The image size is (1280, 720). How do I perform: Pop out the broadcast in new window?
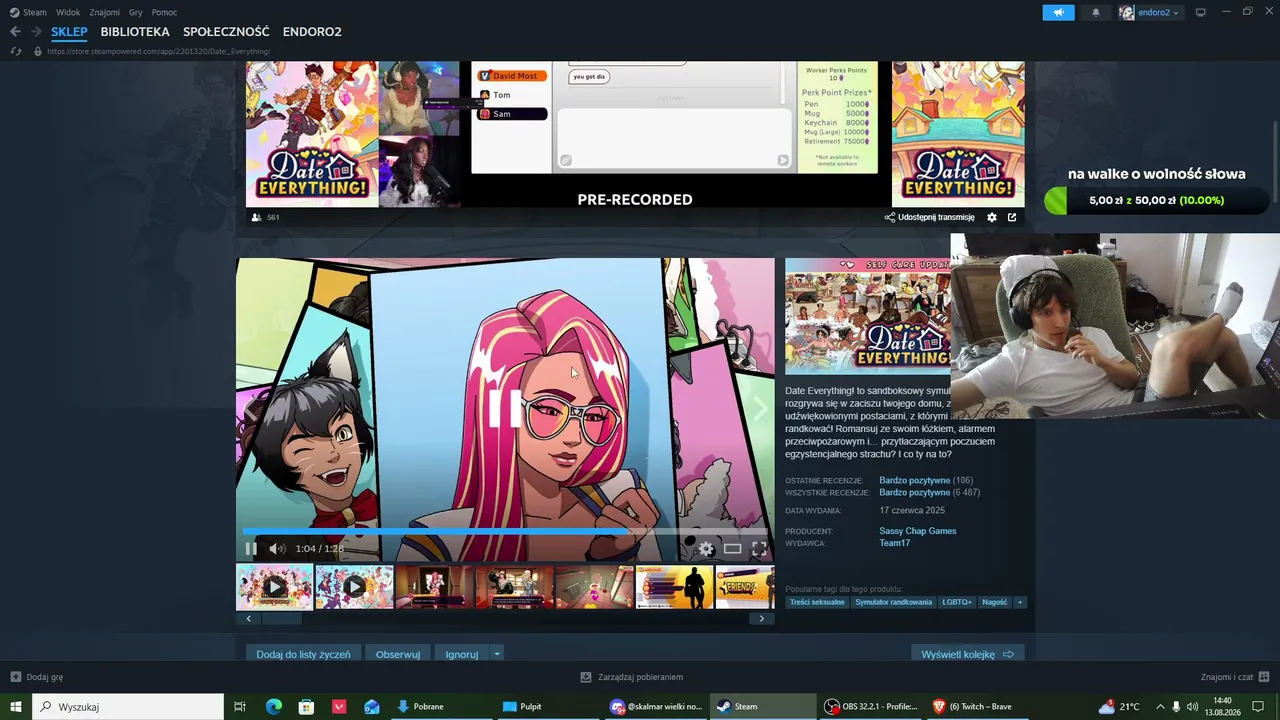1012,217
